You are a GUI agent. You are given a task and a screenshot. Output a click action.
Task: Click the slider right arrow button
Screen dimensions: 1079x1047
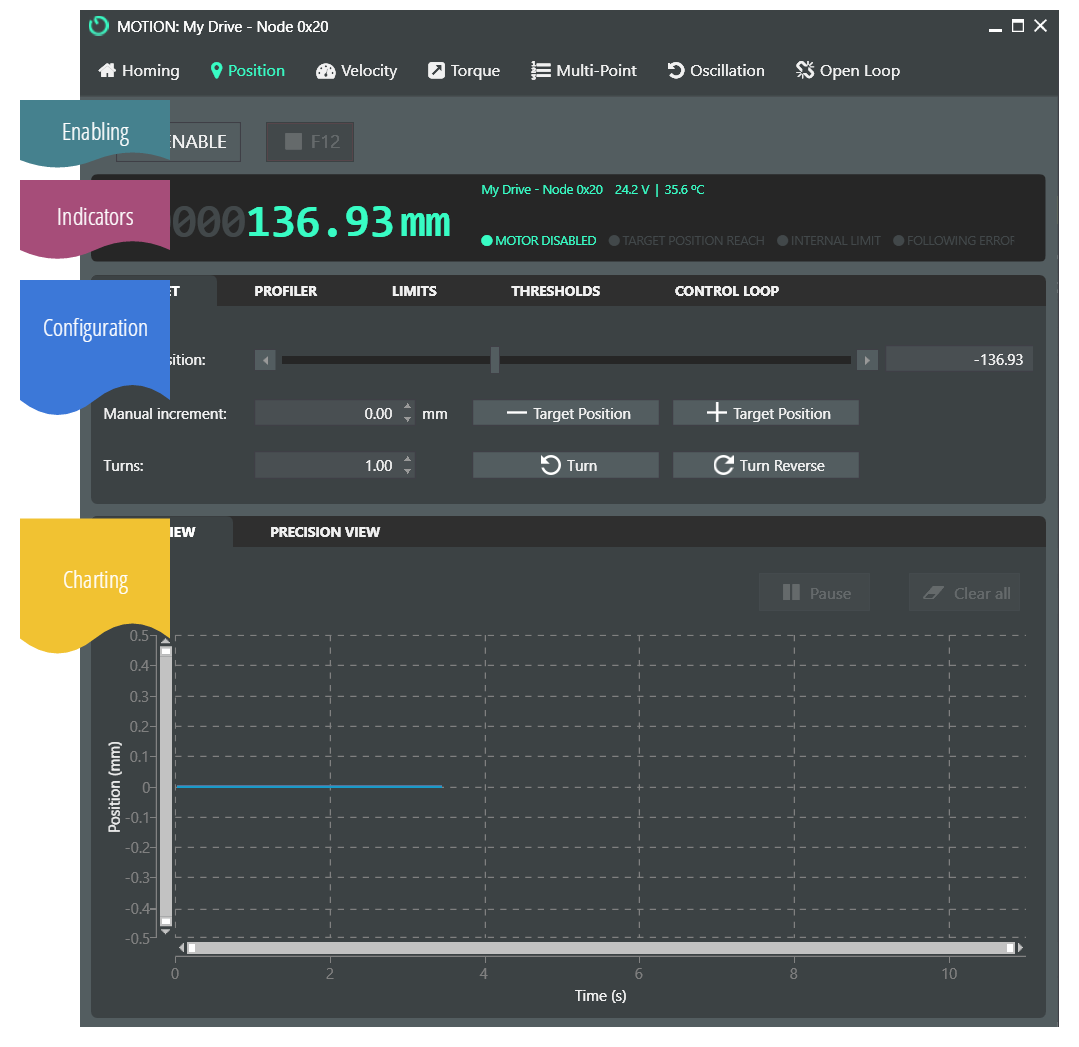click(x=867, y=360)
